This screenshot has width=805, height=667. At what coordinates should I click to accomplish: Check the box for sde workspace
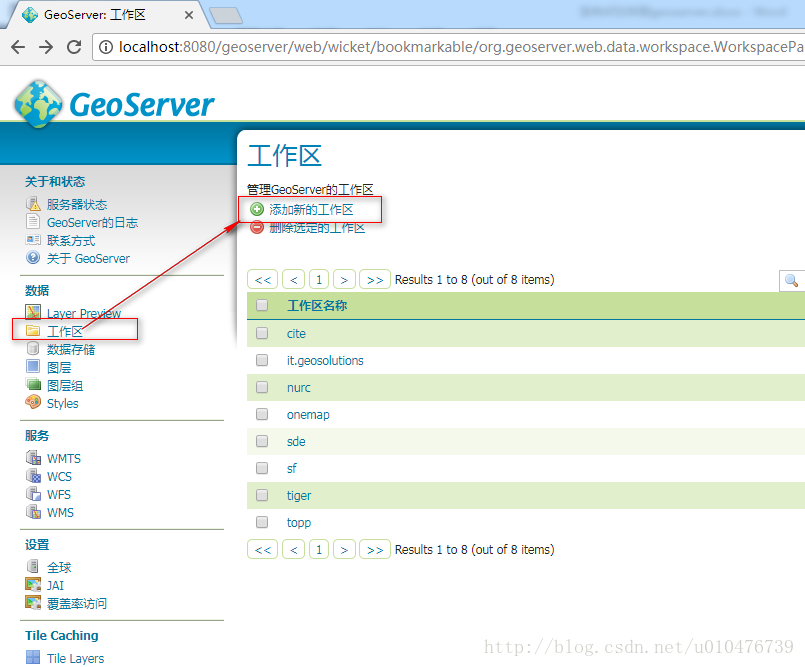tap(262, 441)
